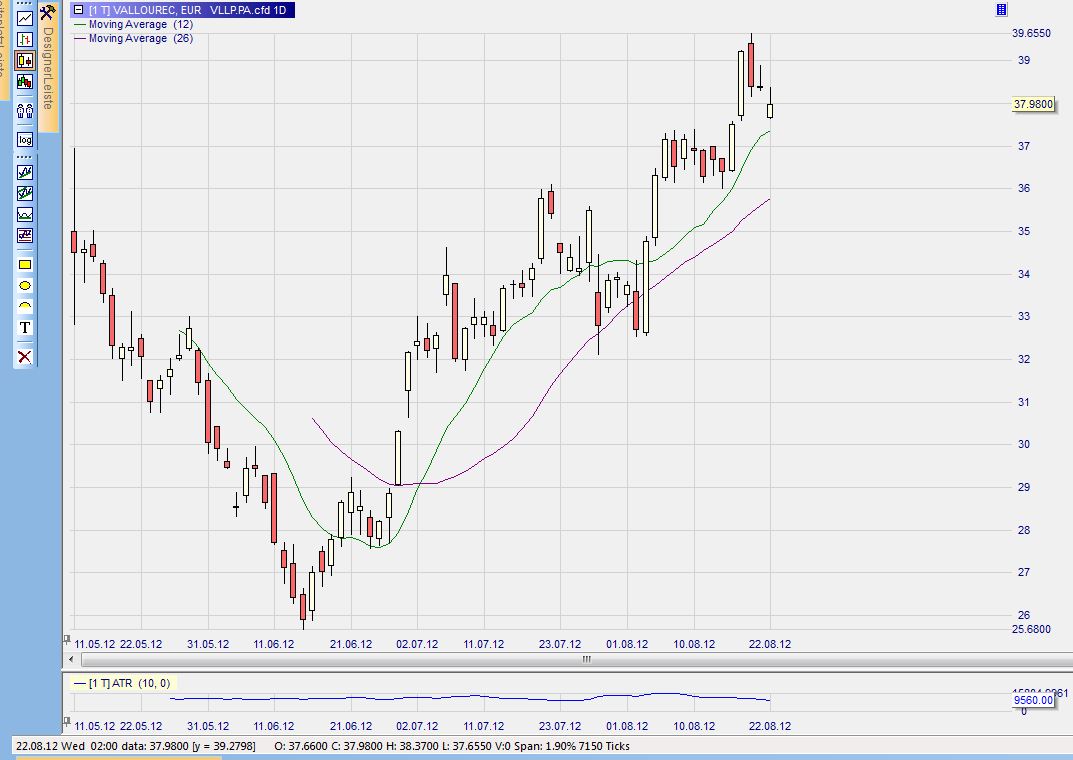Click the left arrow of horizontal scrollbar
This screenshot has width=1073, height=760.
pyautogui.click(x=71, y=659)
